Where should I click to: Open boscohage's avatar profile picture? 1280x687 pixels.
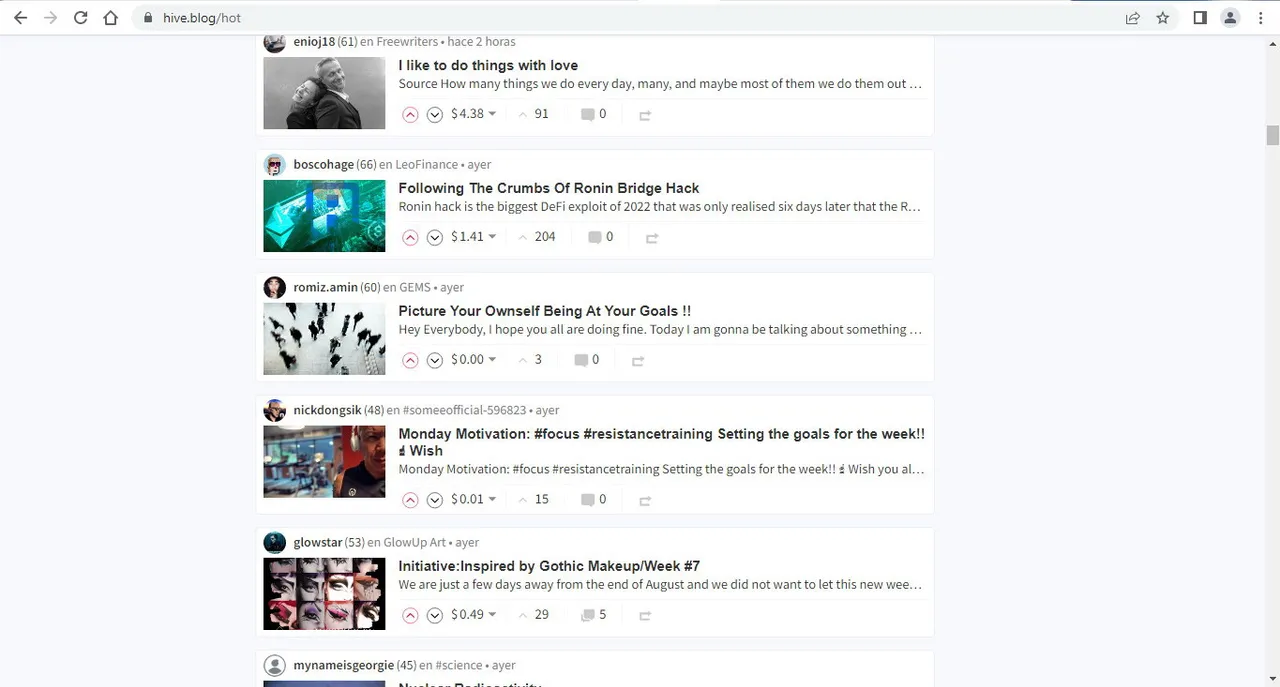pos(274,165)
